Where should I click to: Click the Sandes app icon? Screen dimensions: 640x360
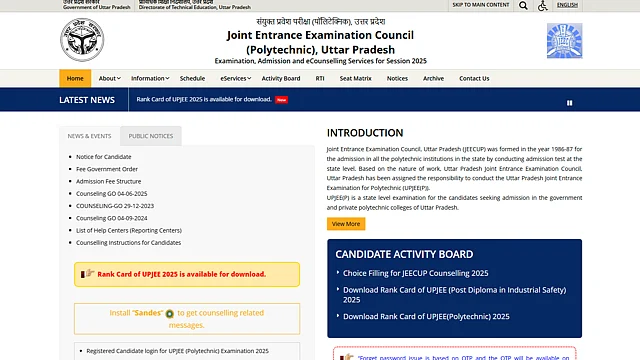[169, 313]
